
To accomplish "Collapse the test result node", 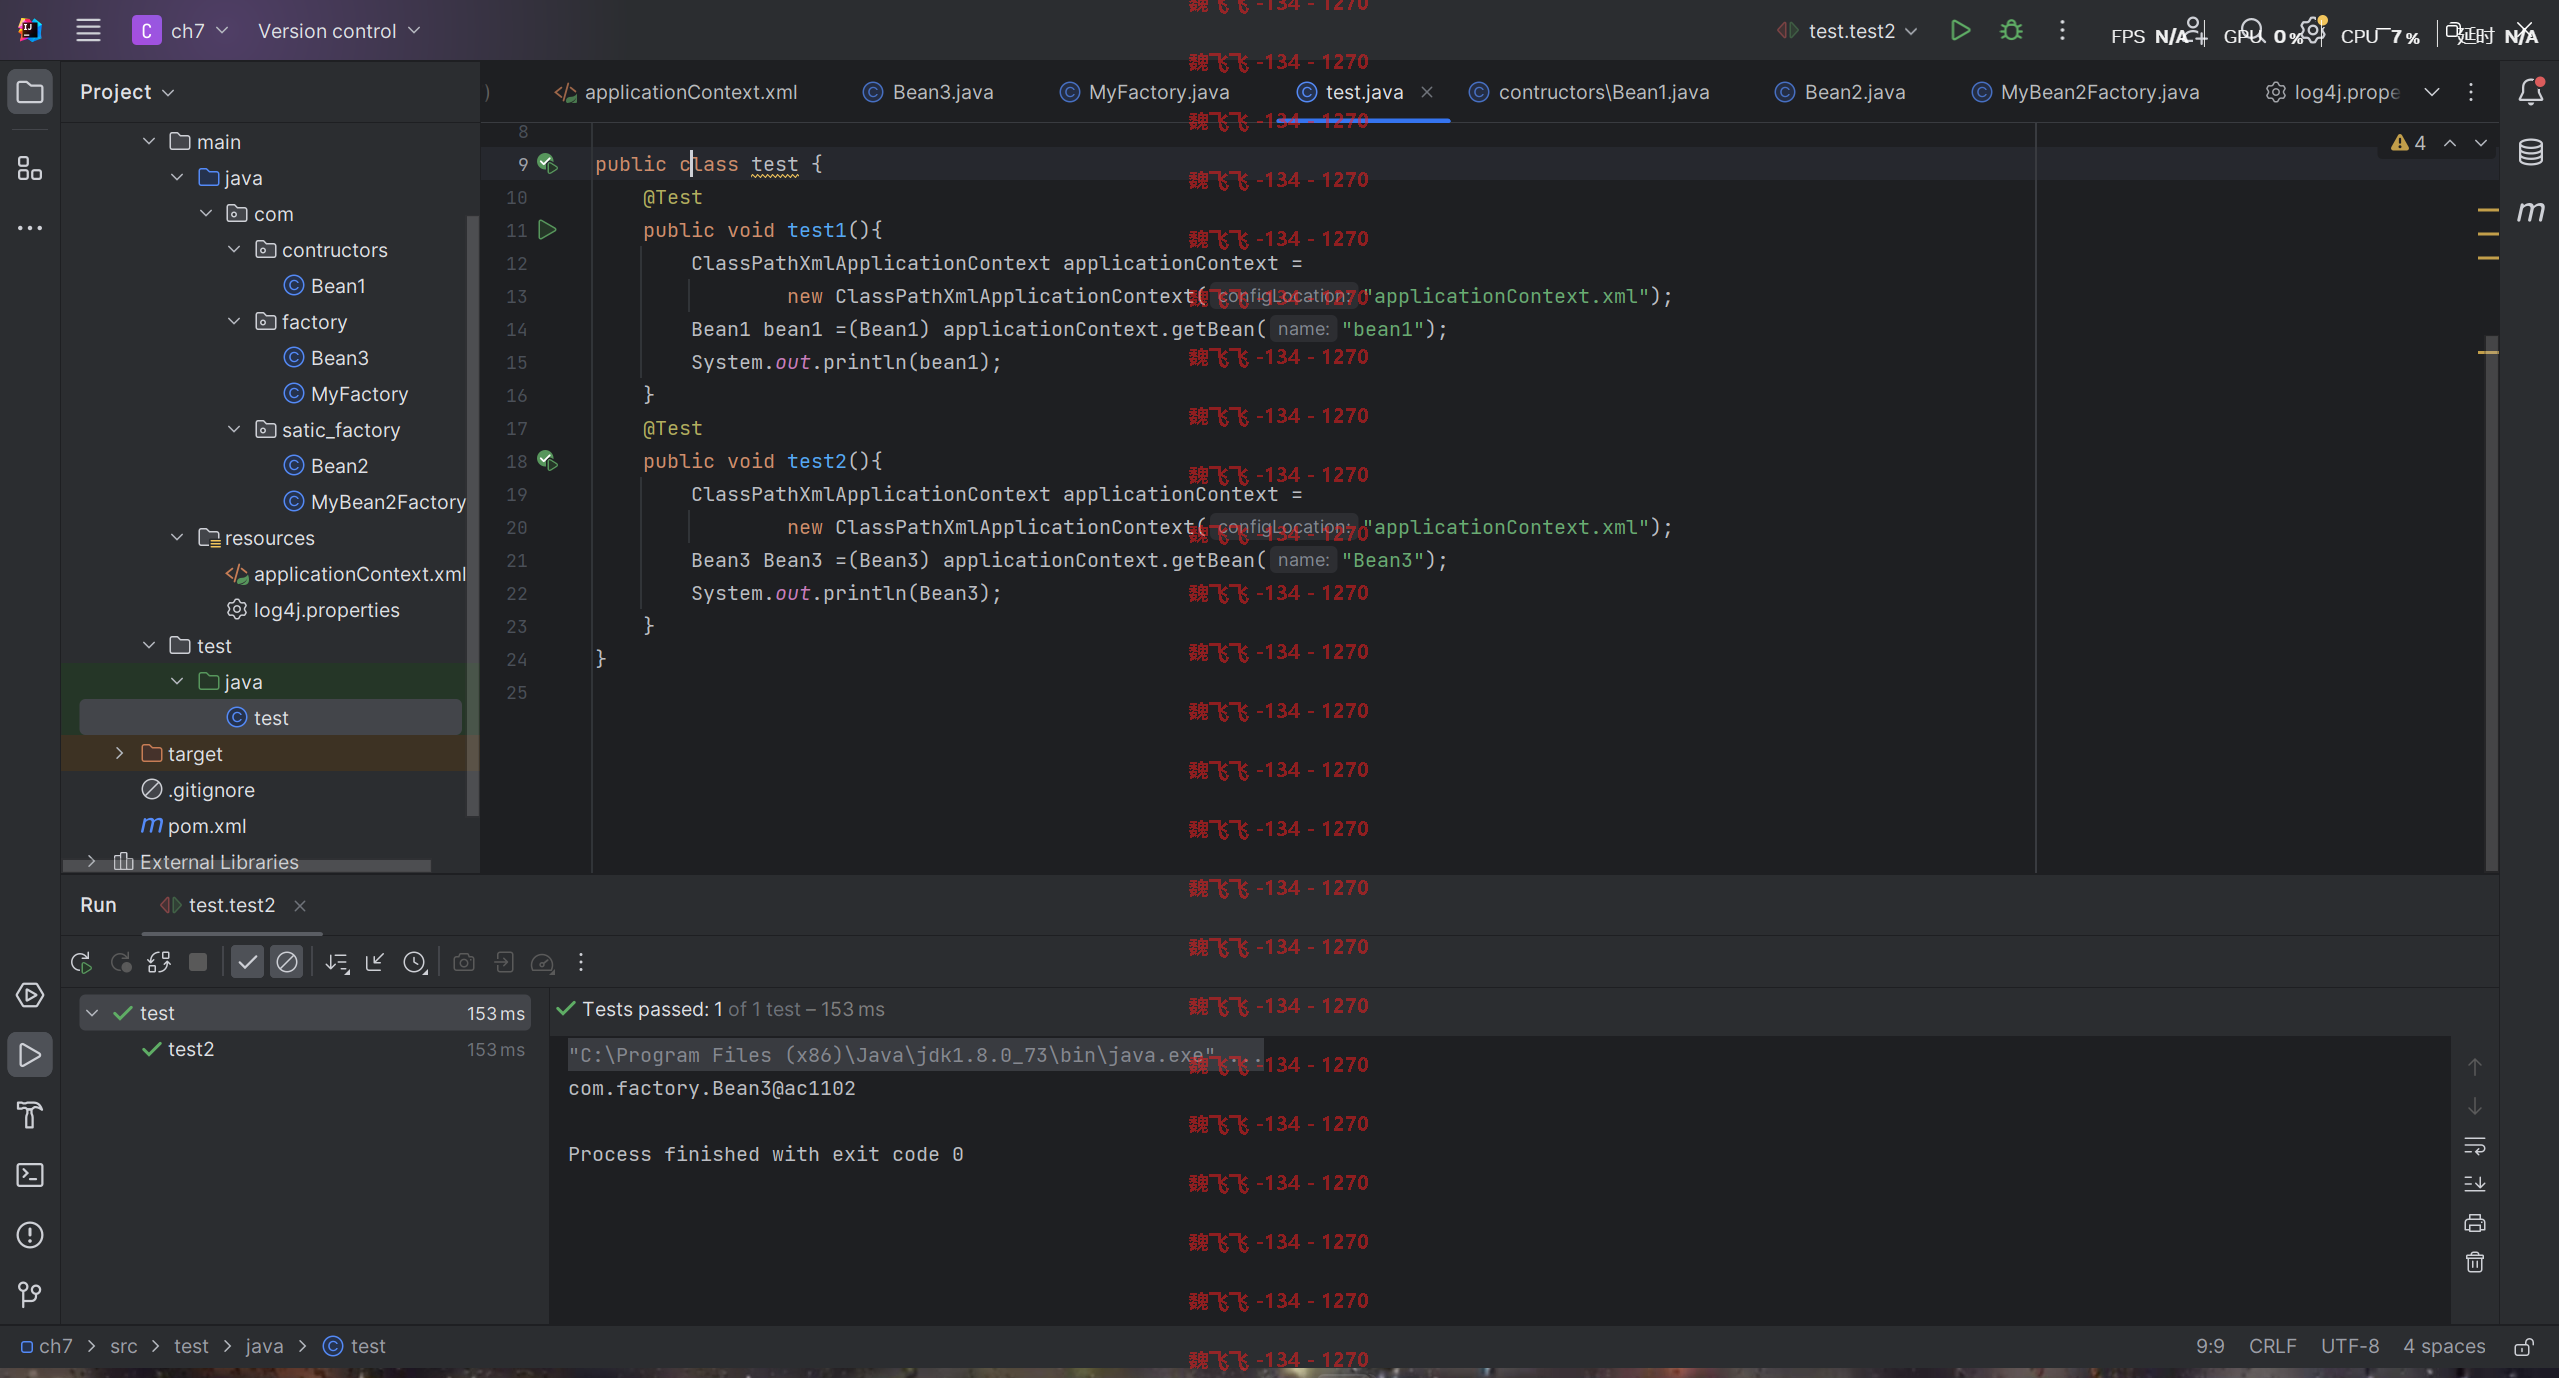I will point(92,1013).
